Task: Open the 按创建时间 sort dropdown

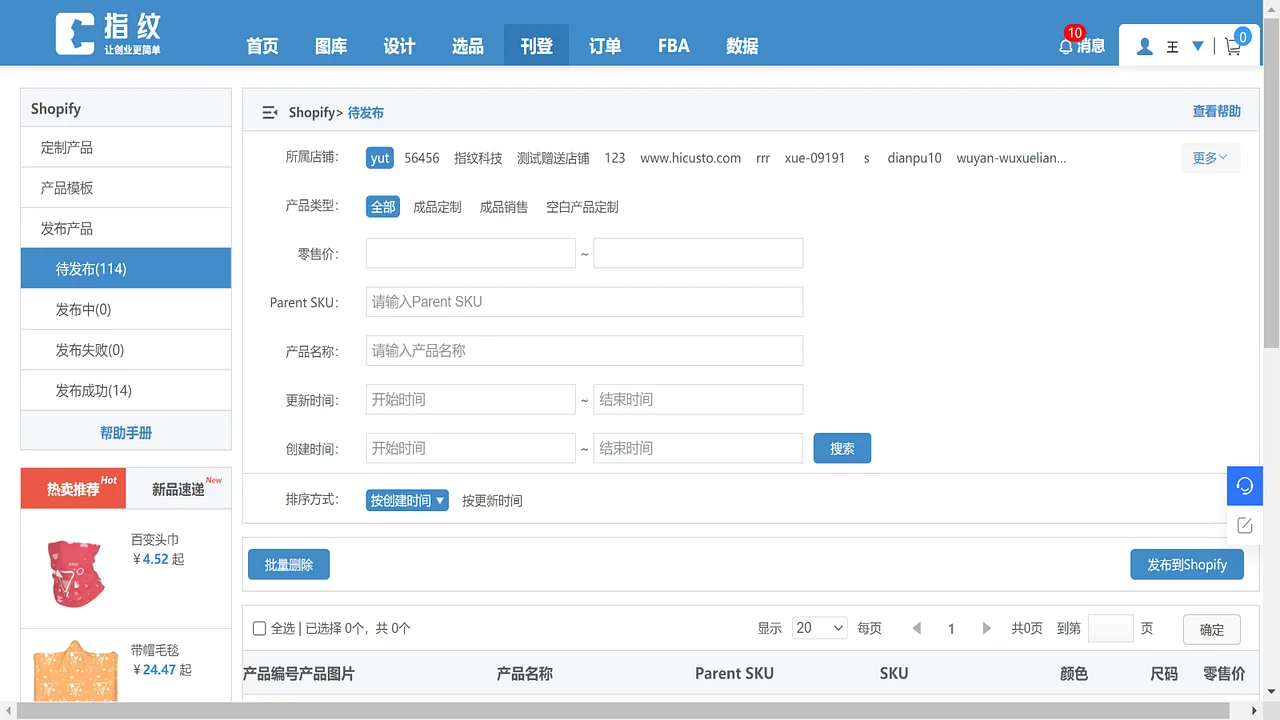Action: click(x=406, y=500)
